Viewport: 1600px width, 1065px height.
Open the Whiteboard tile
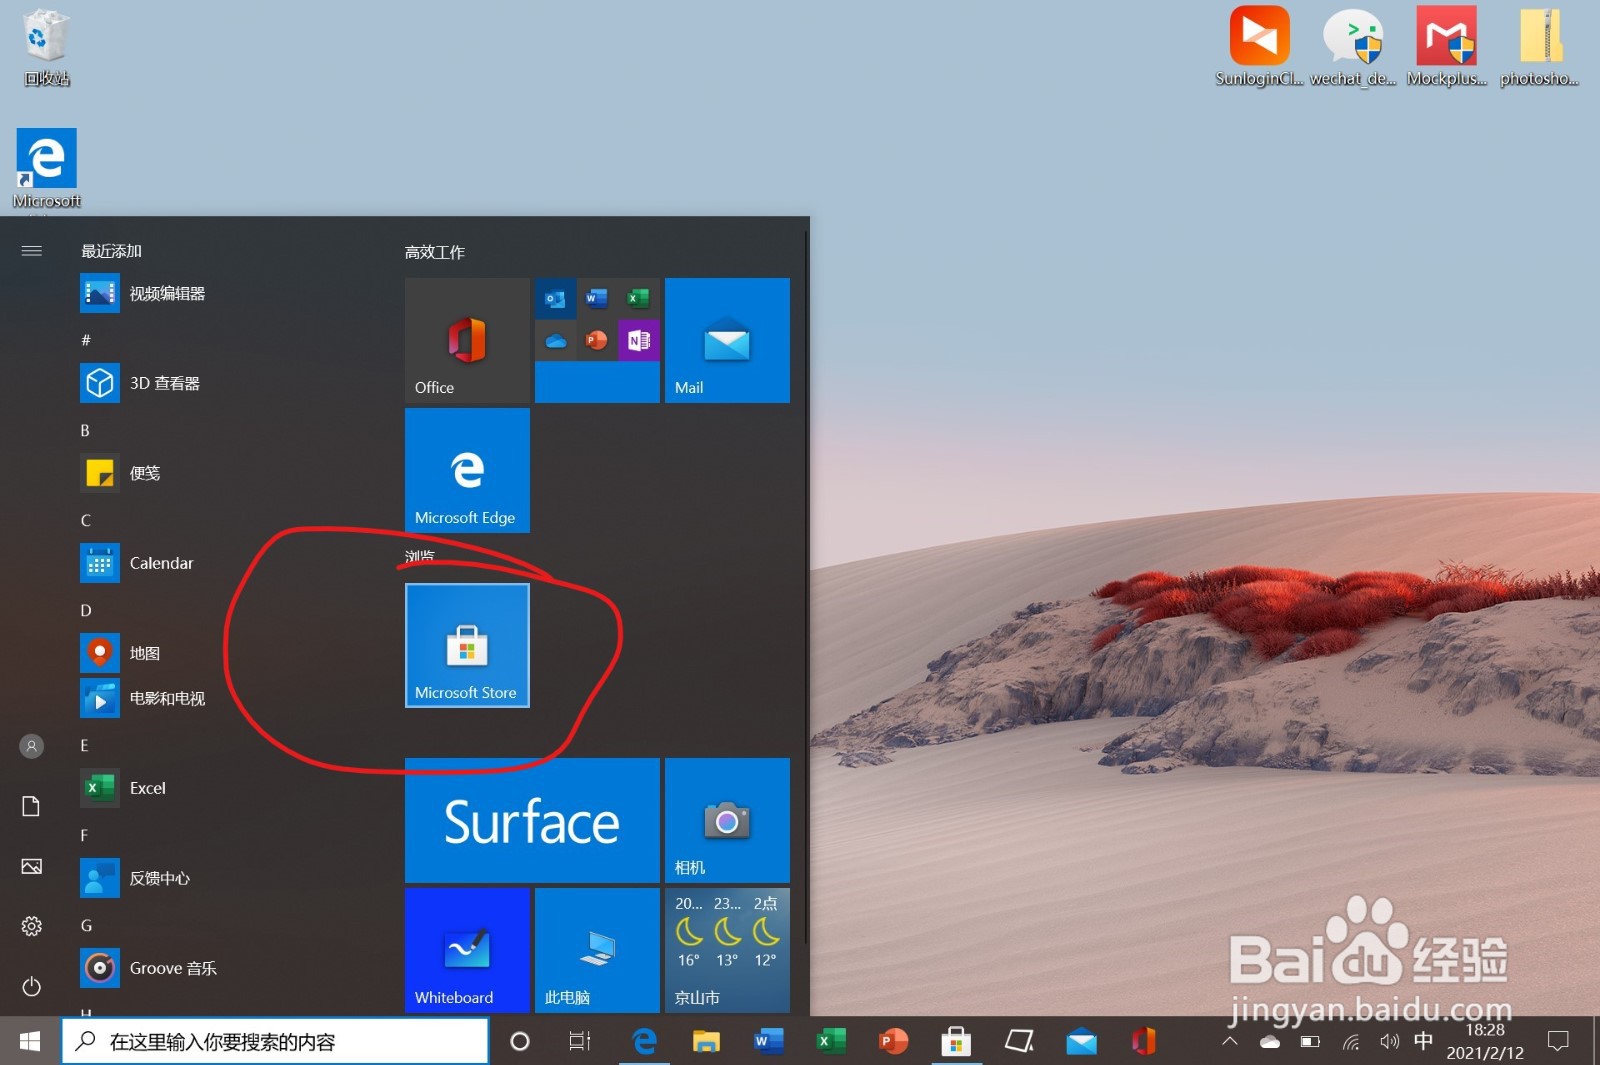click(467, 950)
